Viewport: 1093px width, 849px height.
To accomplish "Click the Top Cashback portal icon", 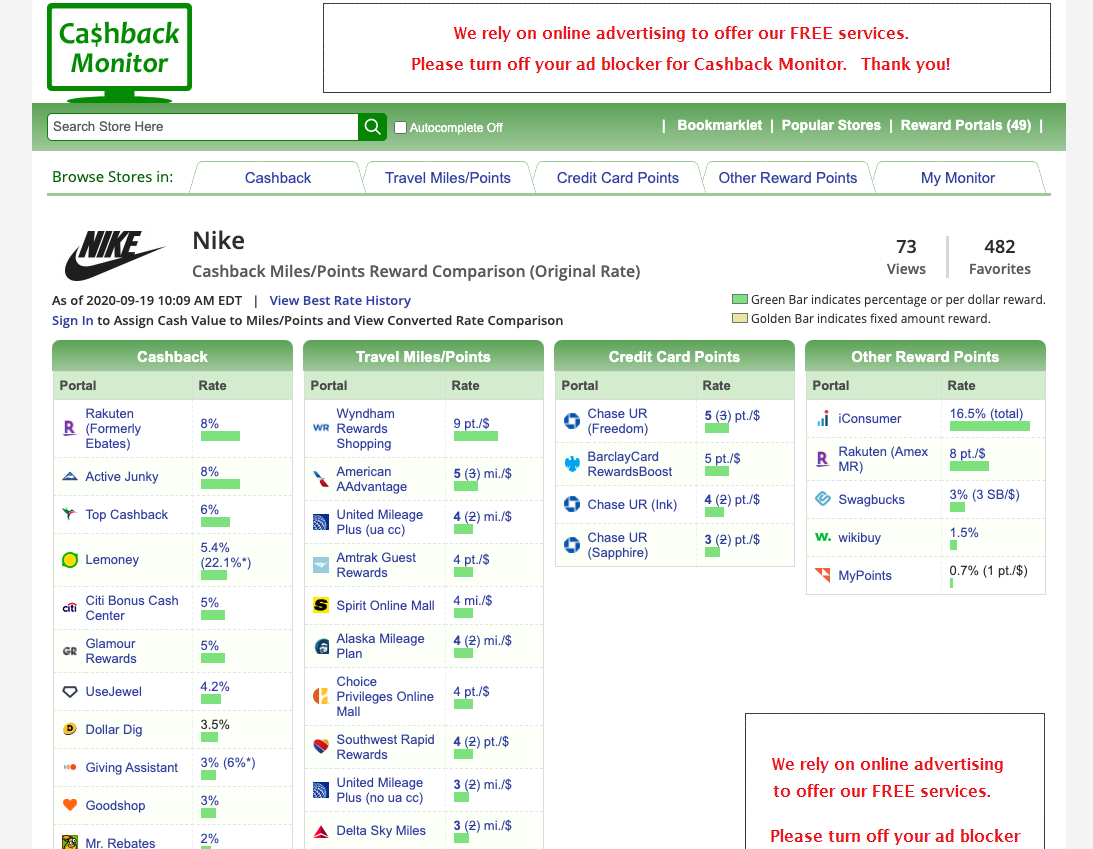I will 70,514.
